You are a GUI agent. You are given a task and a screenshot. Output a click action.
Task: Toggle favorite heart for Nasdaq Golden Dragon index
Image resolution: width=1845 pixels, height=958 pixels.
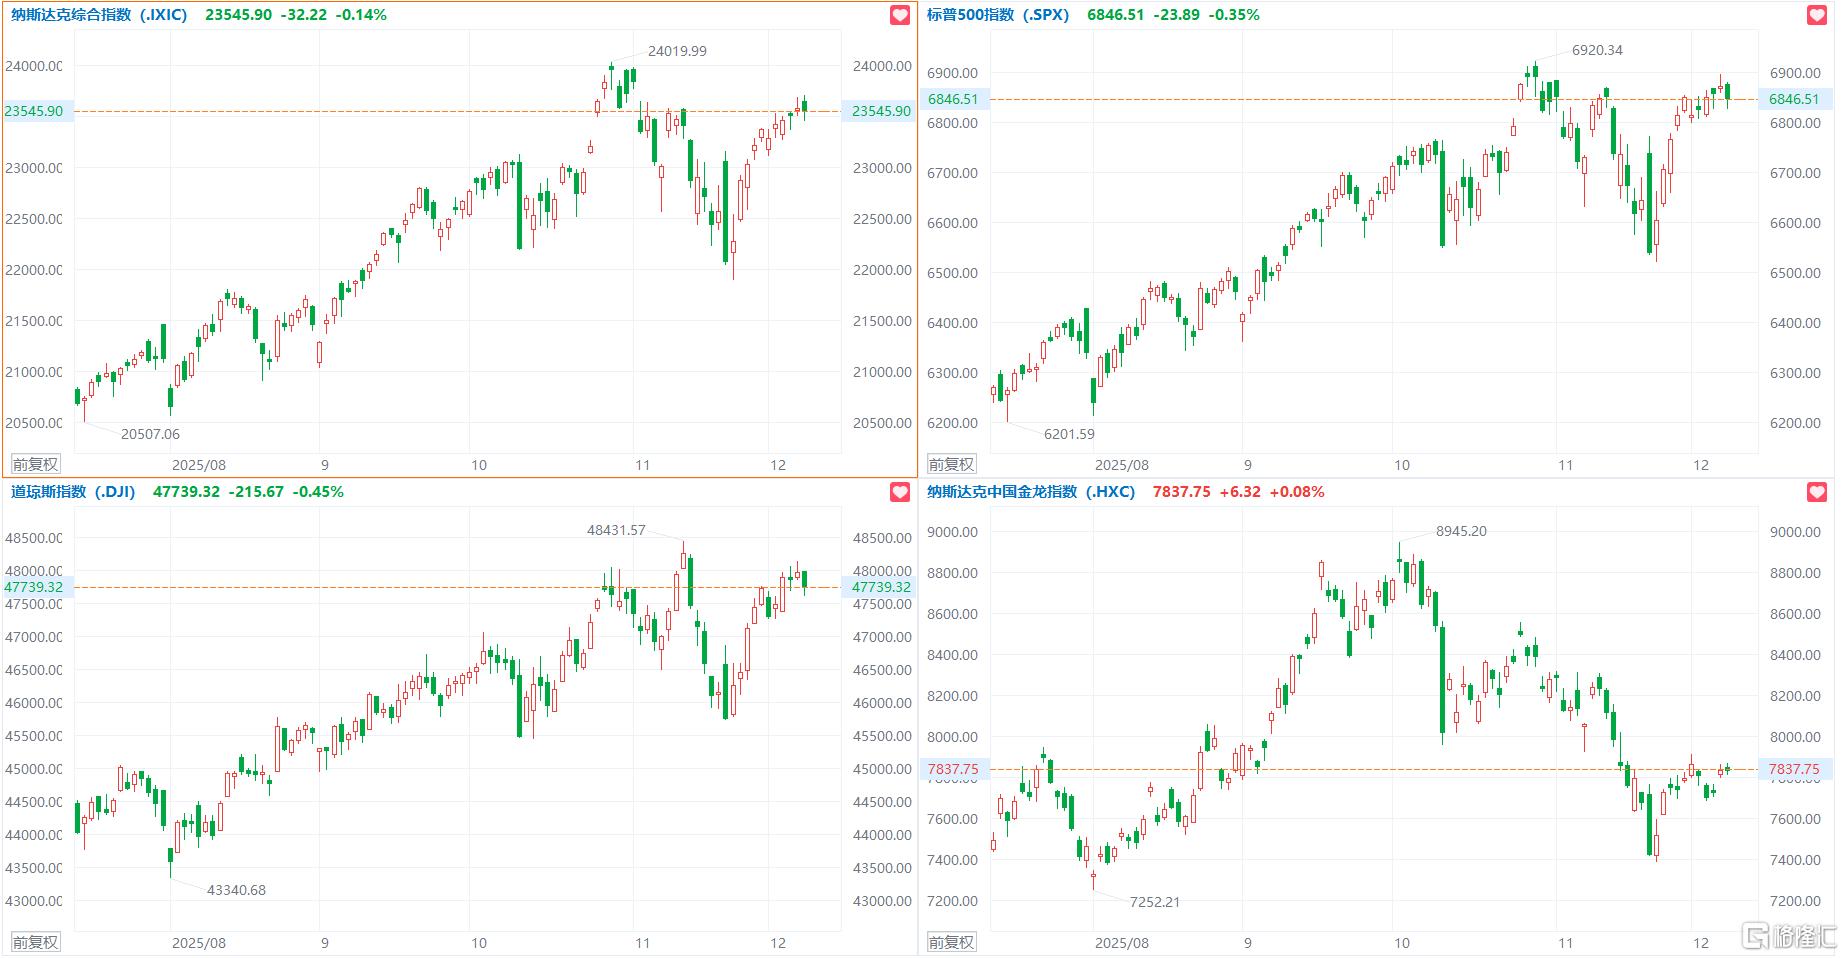(x=1817, y=492)
